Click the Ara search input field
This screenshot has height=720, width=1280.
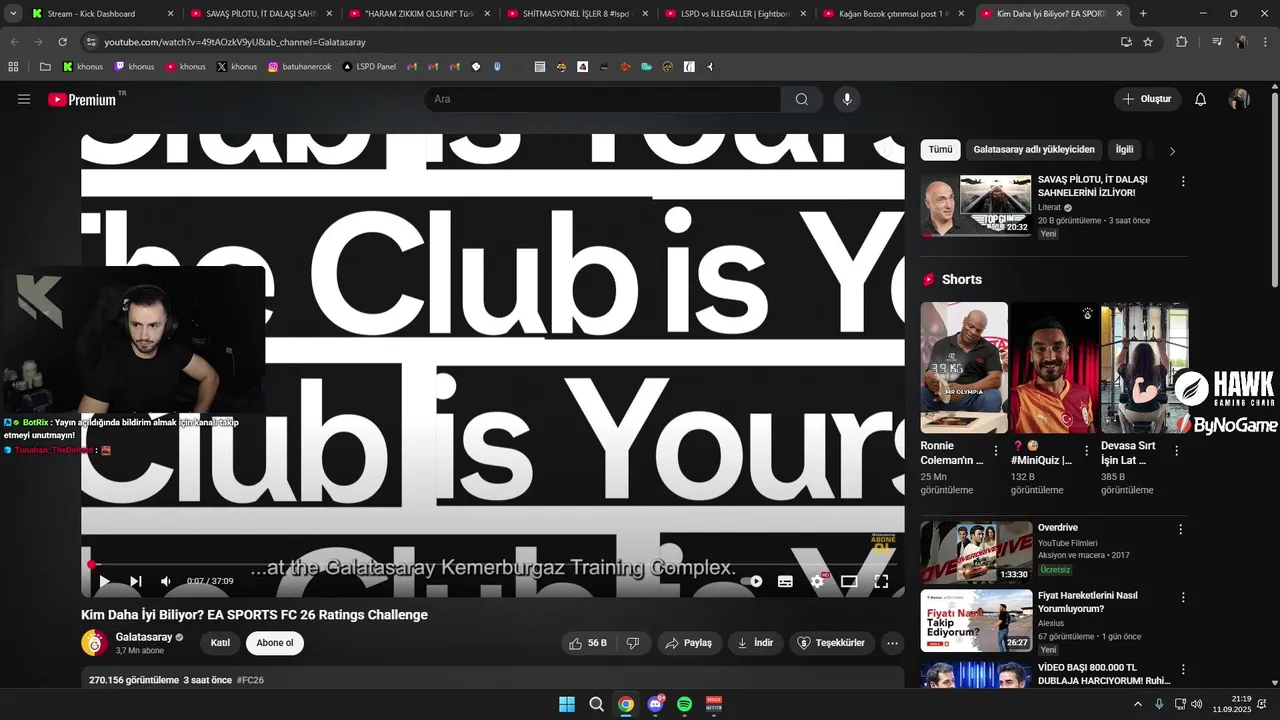tap(602, 99)
